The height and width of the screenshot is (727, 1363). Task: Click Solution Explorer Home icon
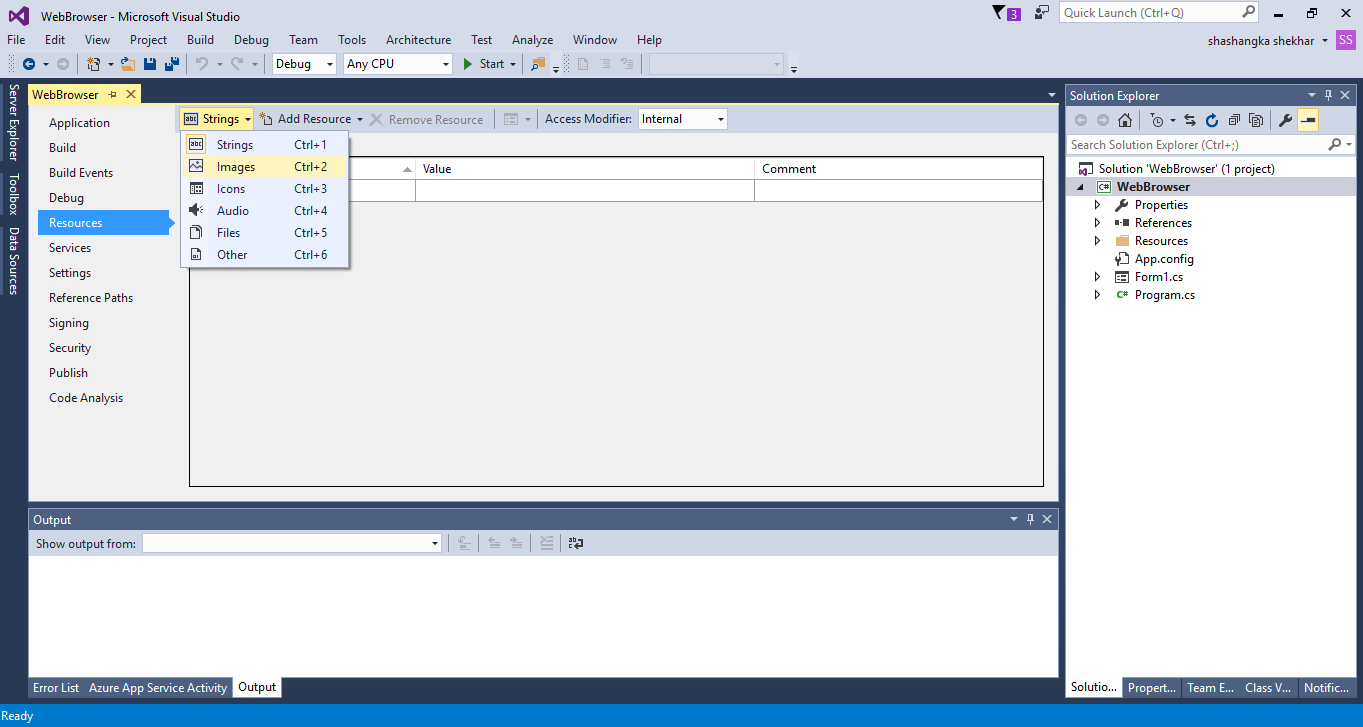1125,120
